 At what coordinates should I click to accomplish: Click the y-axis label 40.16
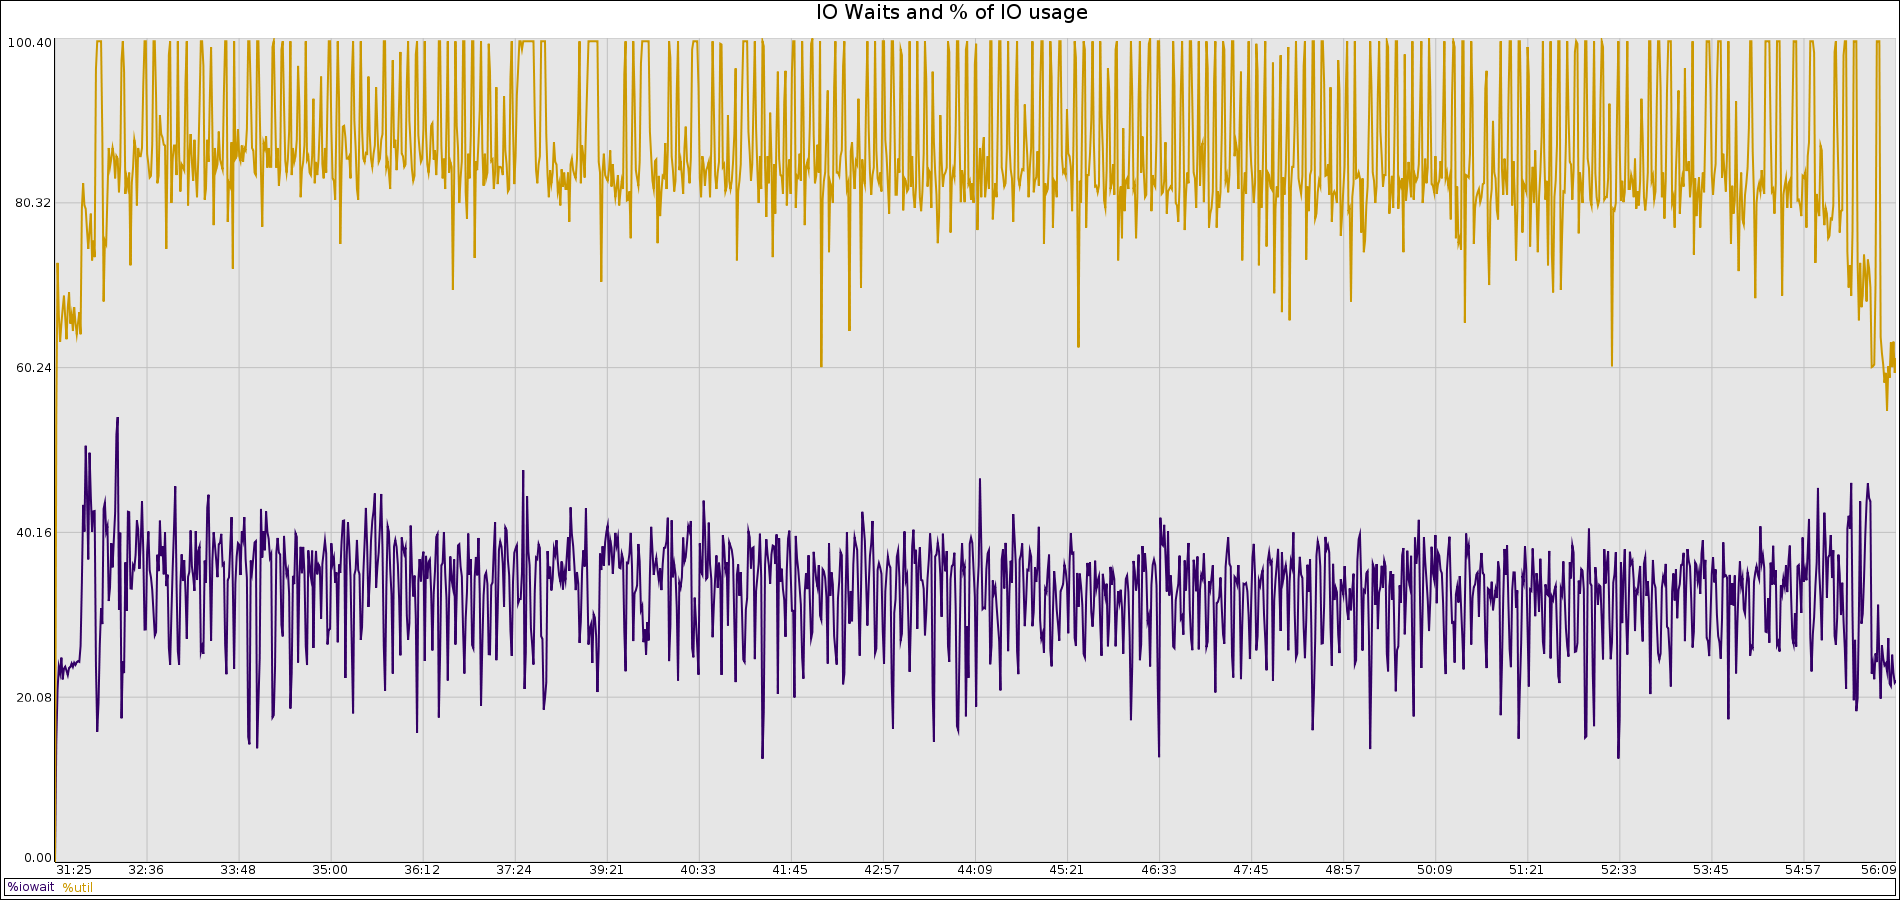tap(33, 533)
